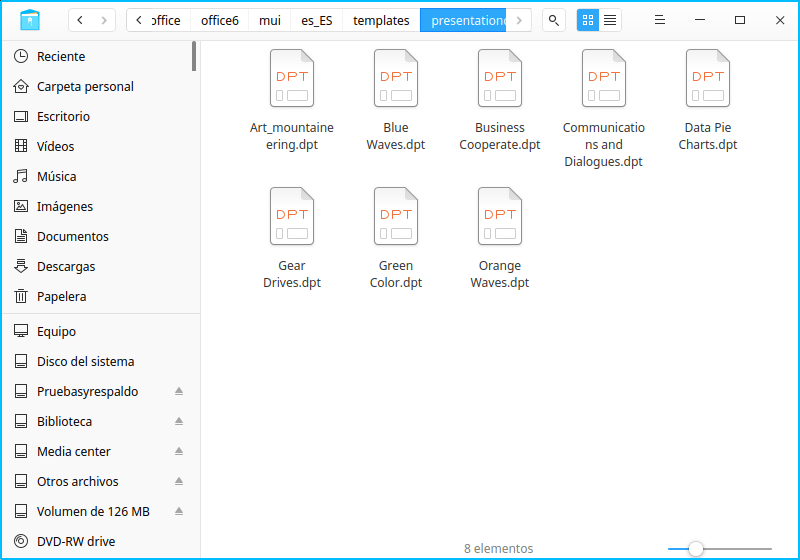Viewport: 800px width, 560px height.
Task: Maximize the file manager window
Action: (x=740, y=20)
